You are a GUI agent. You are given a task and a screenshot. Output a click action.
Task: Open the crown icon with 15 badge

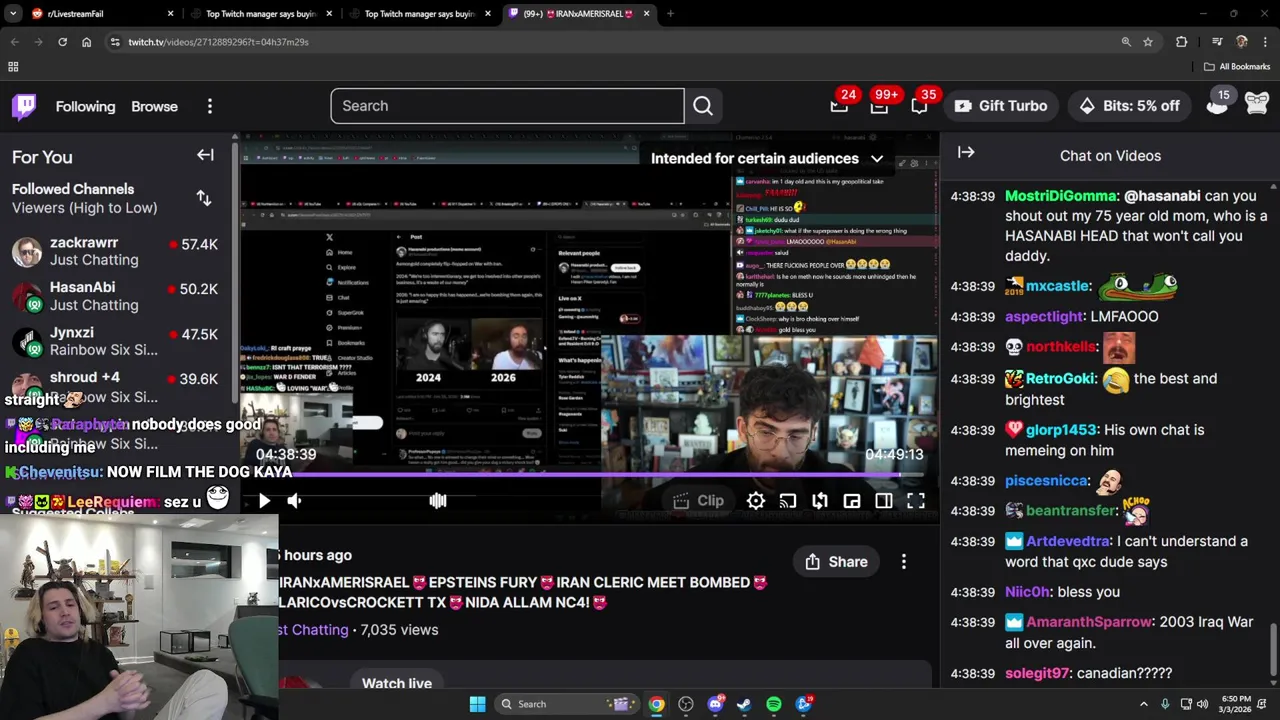coord(1217,104)
